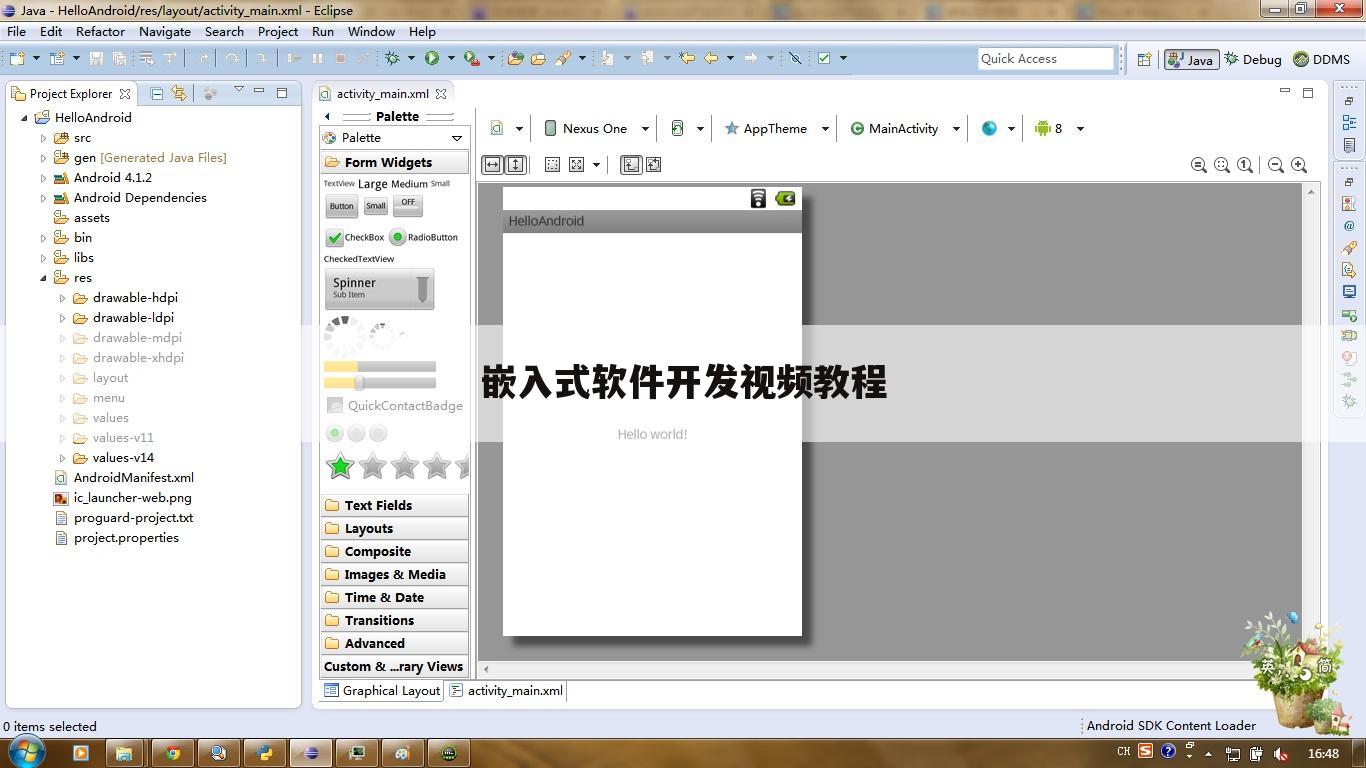Click the Debug bug icon in toolbar
The height and width of the screenshot is (768, 1366).
(x=393, y=58)
